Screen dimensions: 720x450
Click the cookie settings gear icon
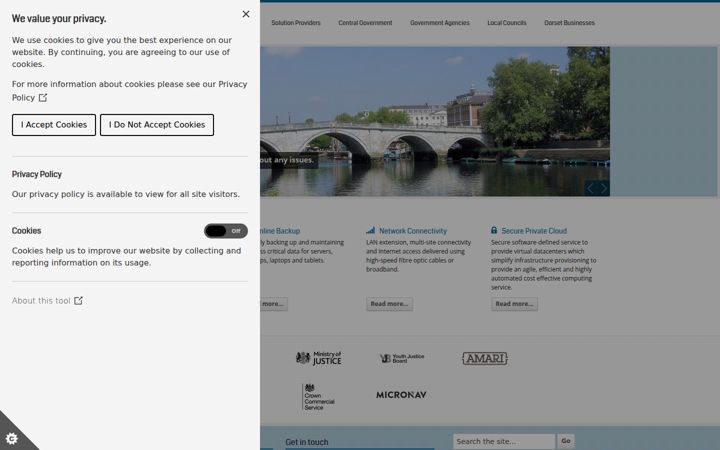click(12, 439)
